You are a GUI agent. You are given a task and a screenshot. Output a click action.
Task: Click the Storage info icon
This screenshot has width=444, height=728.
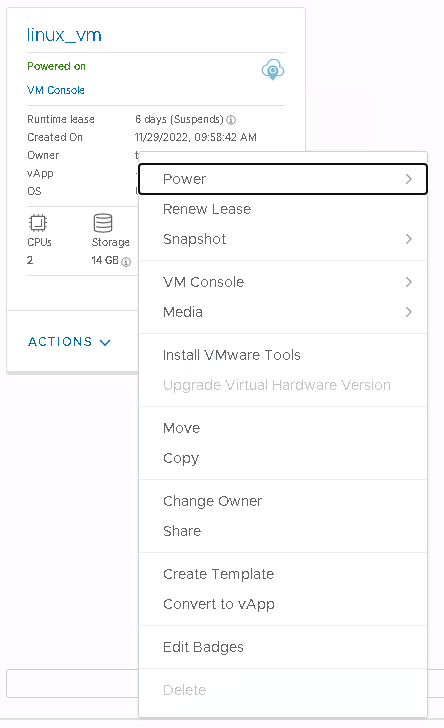pos(126,262)
